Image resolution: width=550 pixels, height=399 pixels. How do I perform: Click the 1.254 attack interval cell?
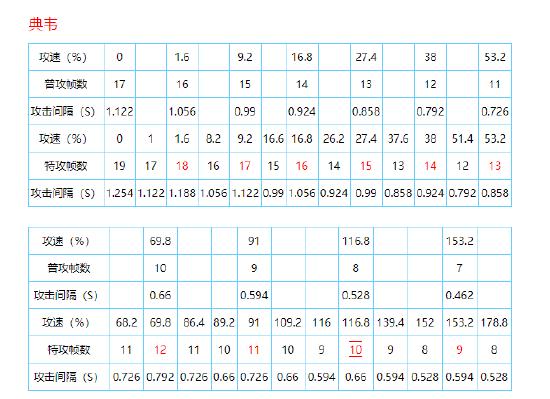coord(120,193)
